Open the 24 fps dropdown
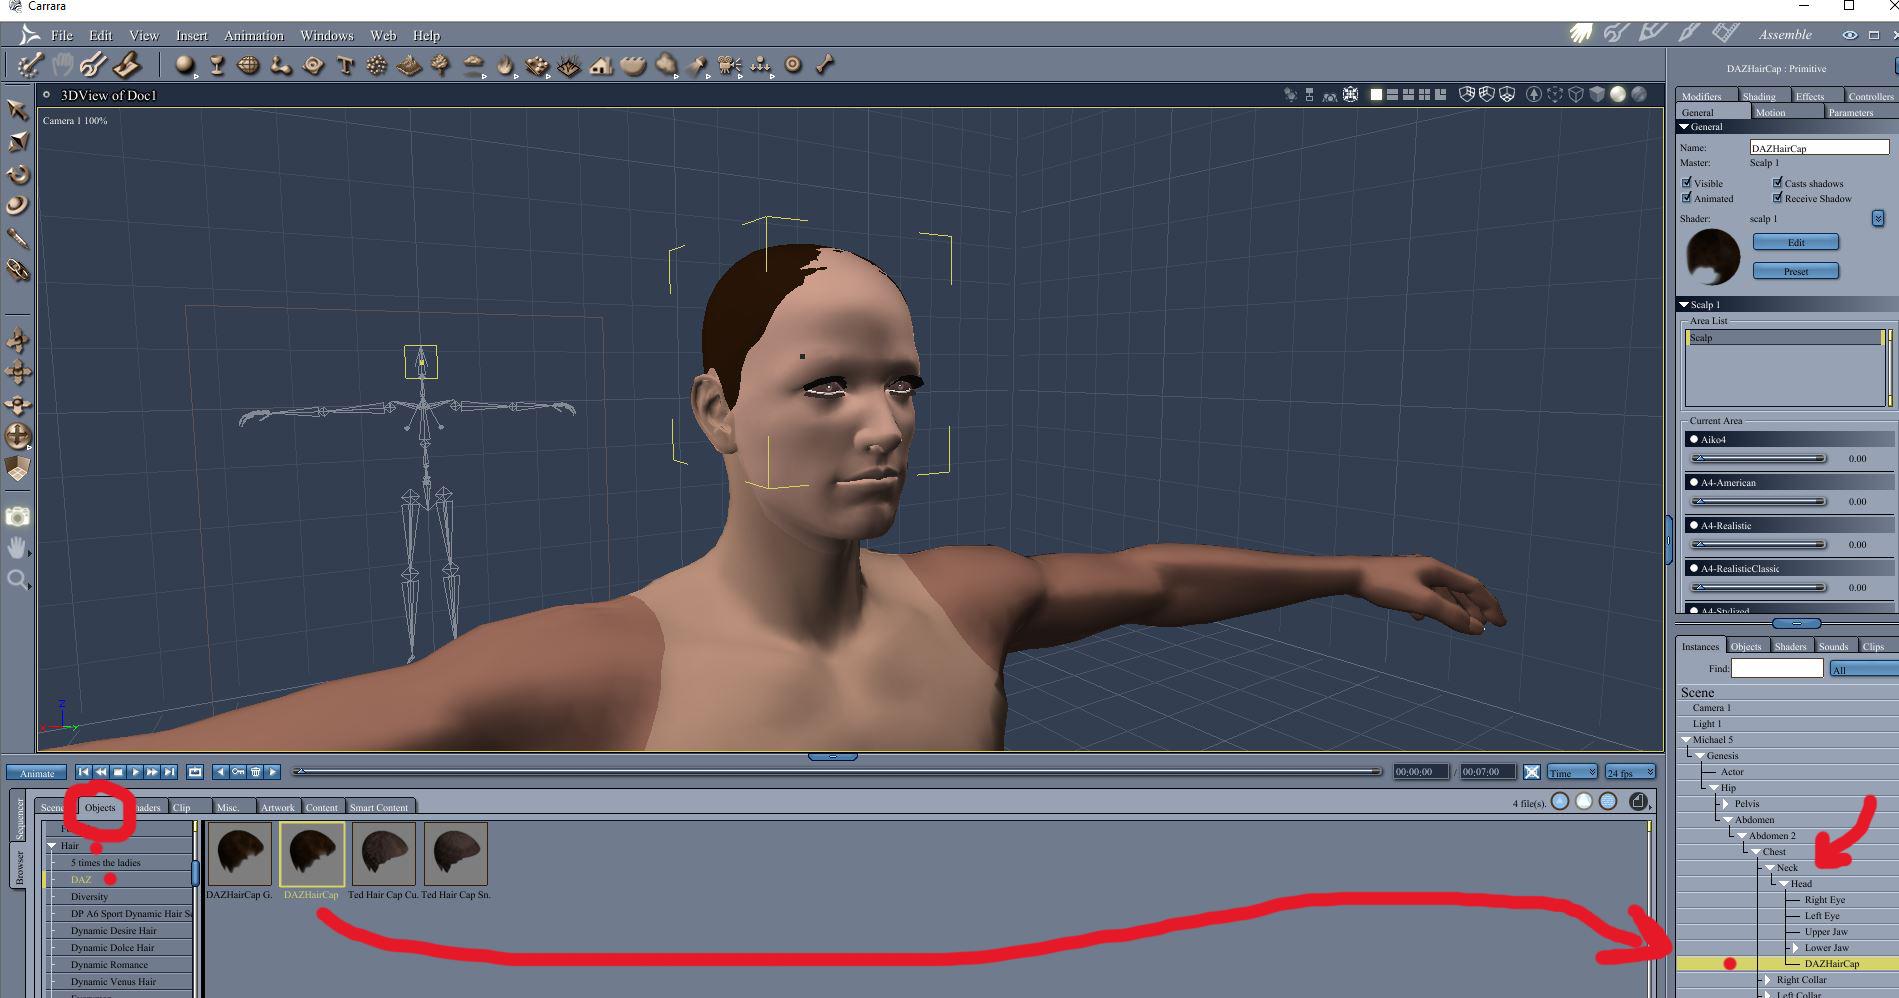The width and height of the screenshot is (1899, 998). [x=1630, y=772]
